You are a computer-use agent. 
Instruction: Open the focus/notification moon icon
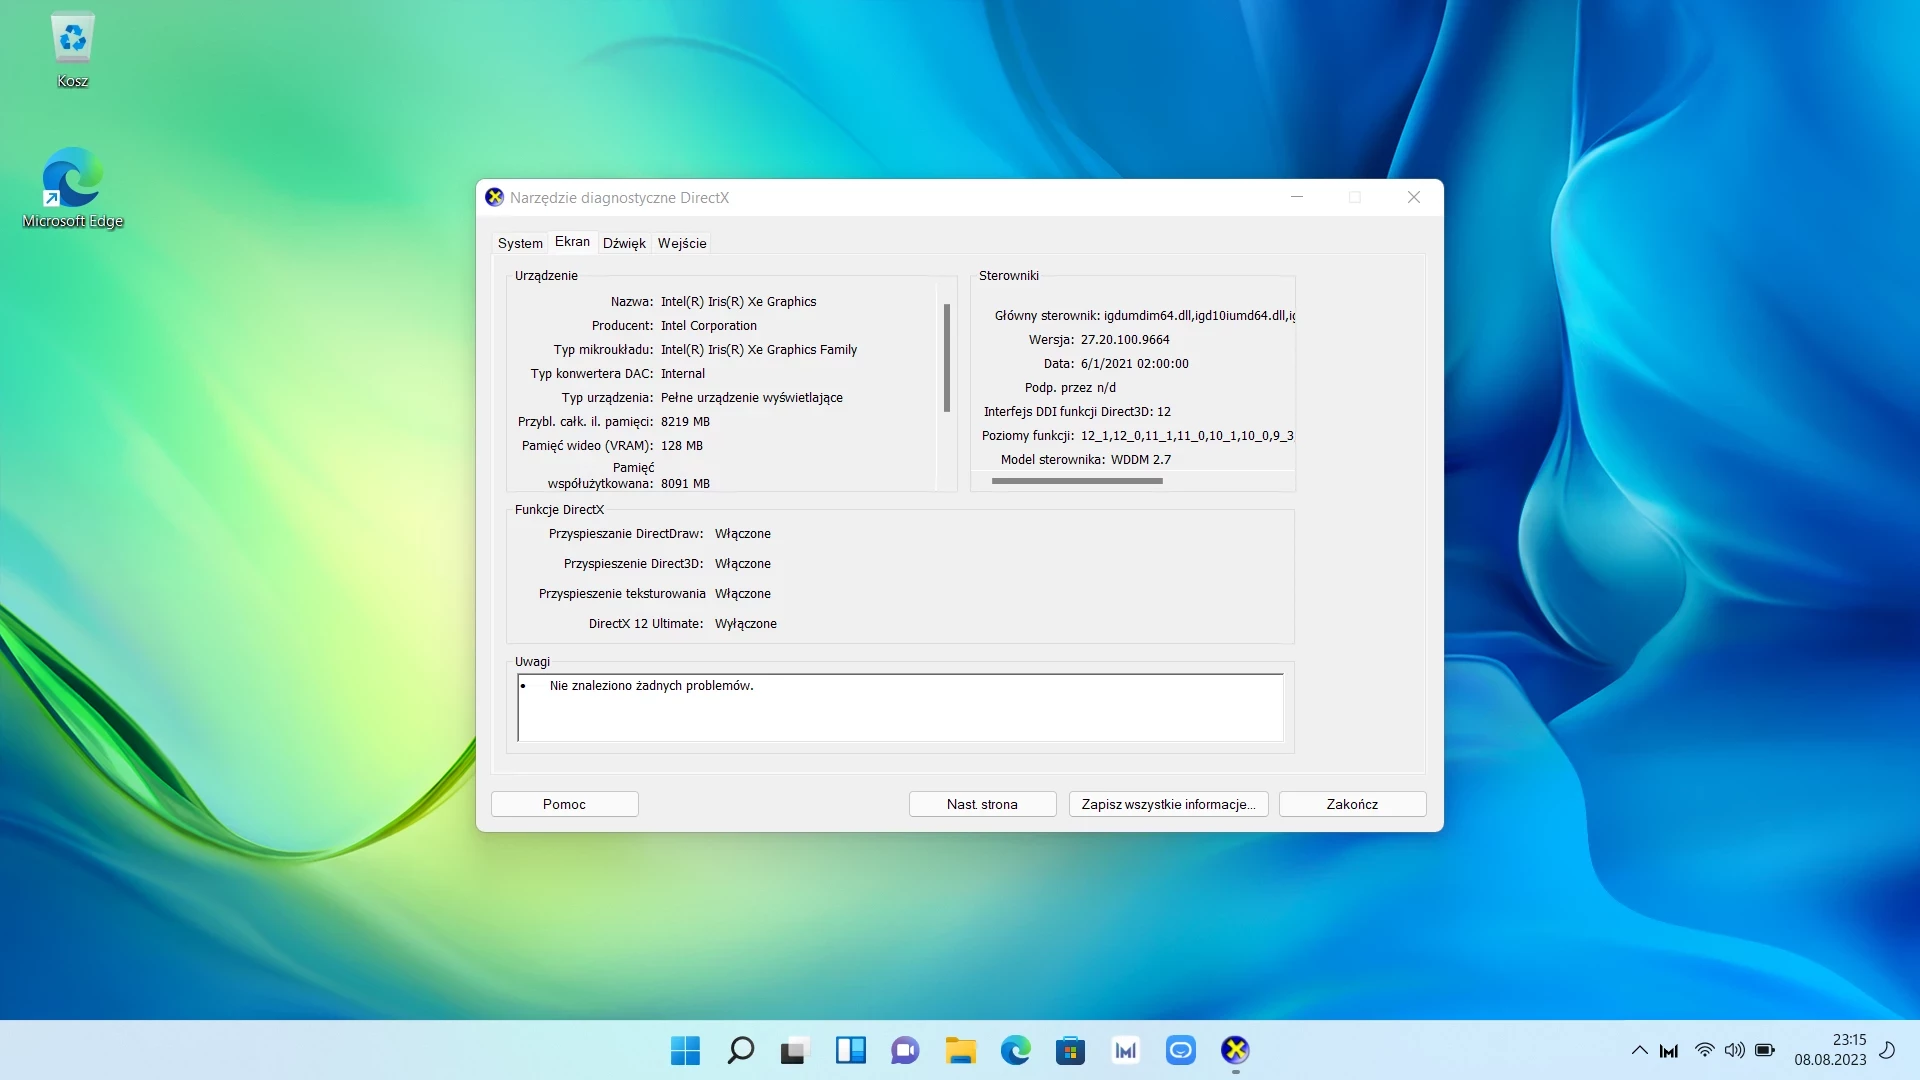[1887, 1050]
